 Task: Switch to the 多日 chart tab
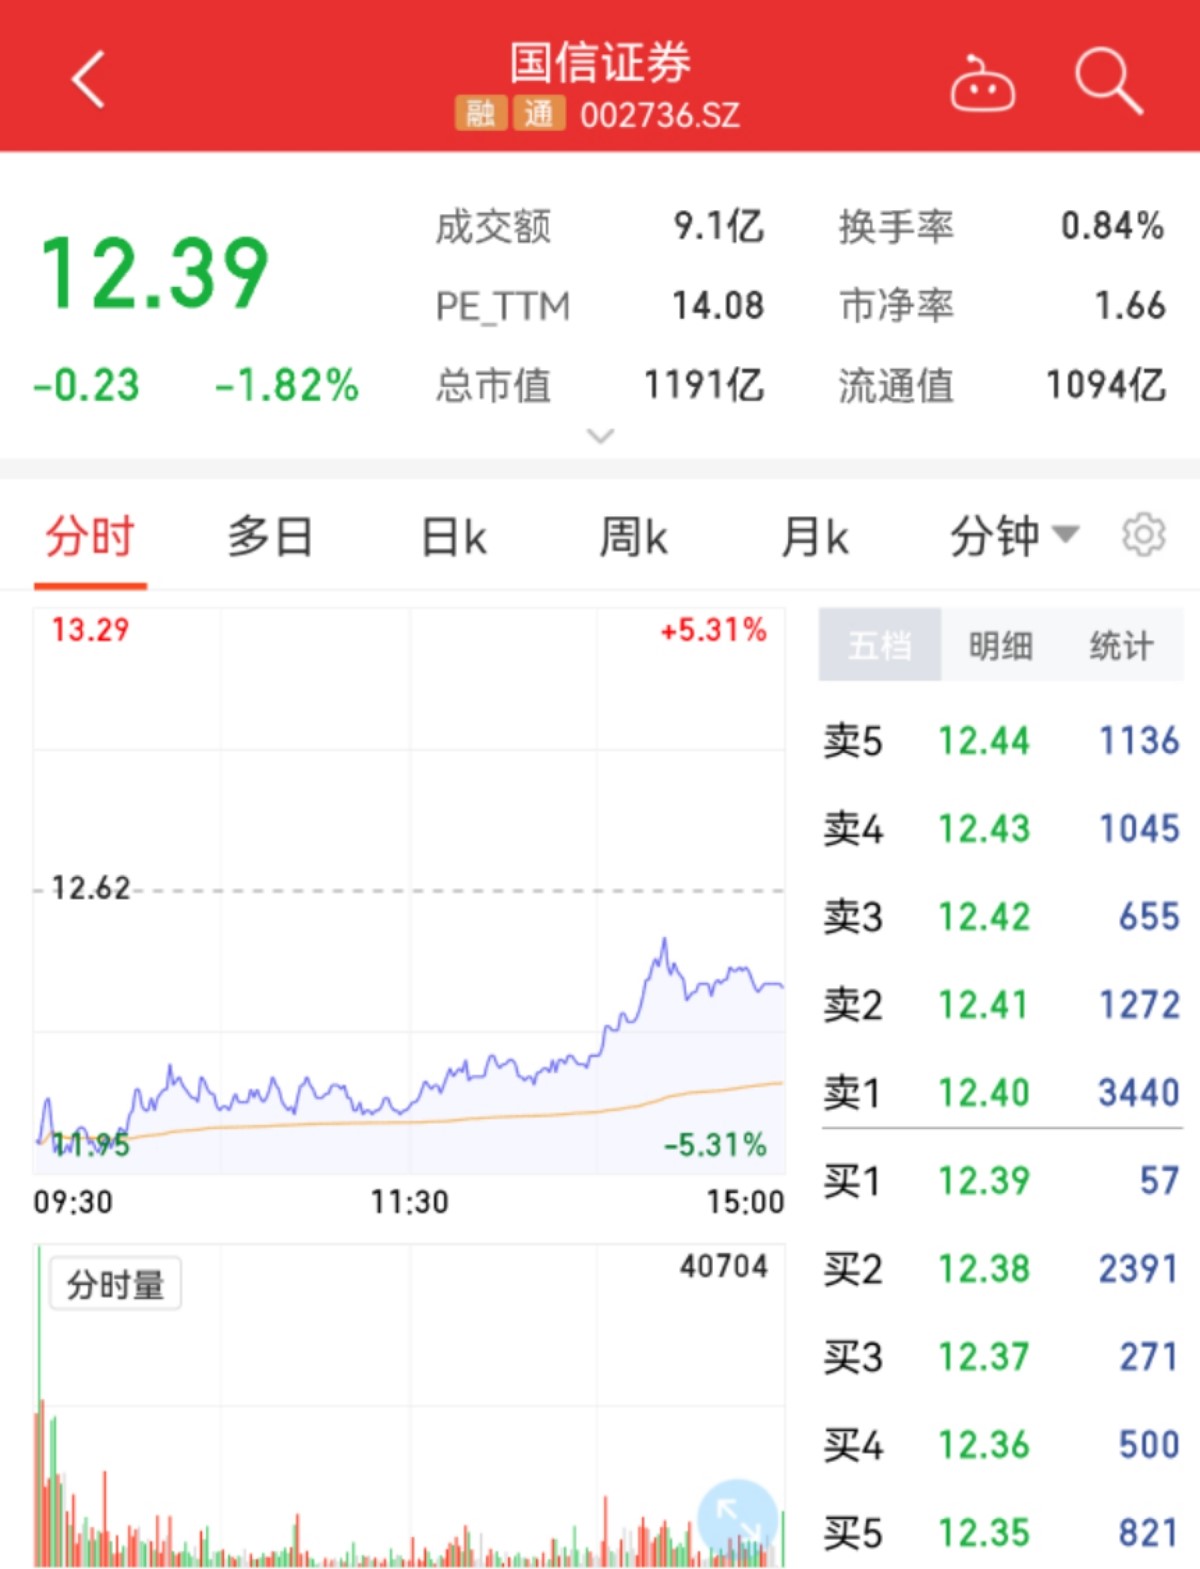pyautogui.click(x=270, y=537)
